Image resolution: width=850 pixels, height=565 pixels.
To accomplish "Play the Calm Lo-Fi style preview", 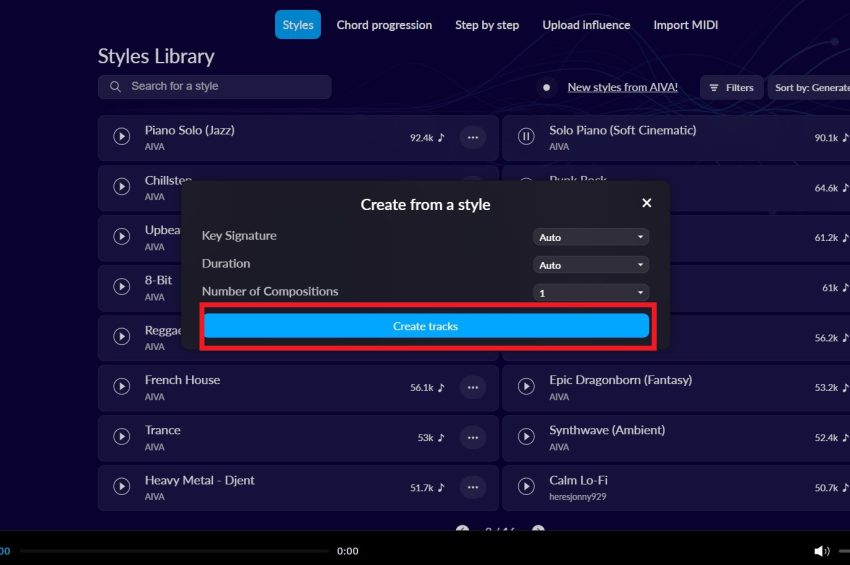I will [x=526, y=487].
